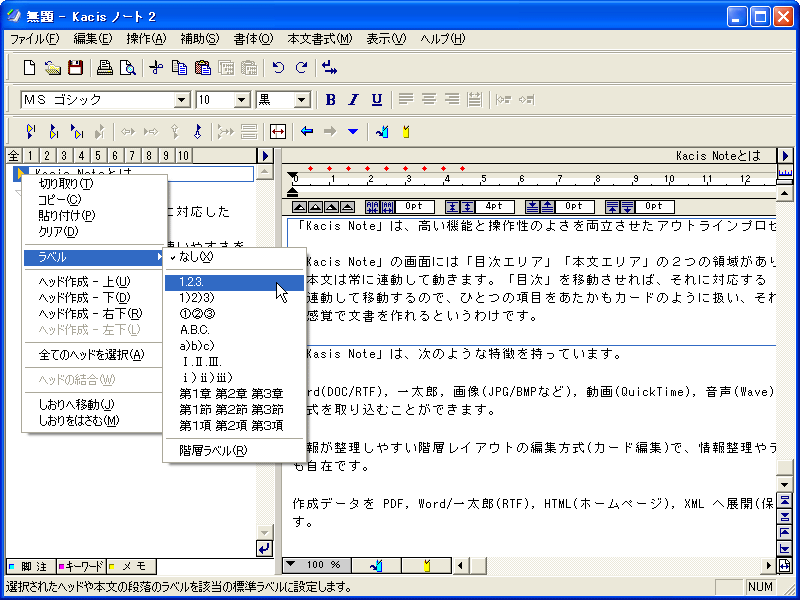Toggle underline with the U button
The image size is (800, 600).
(377, 99)
